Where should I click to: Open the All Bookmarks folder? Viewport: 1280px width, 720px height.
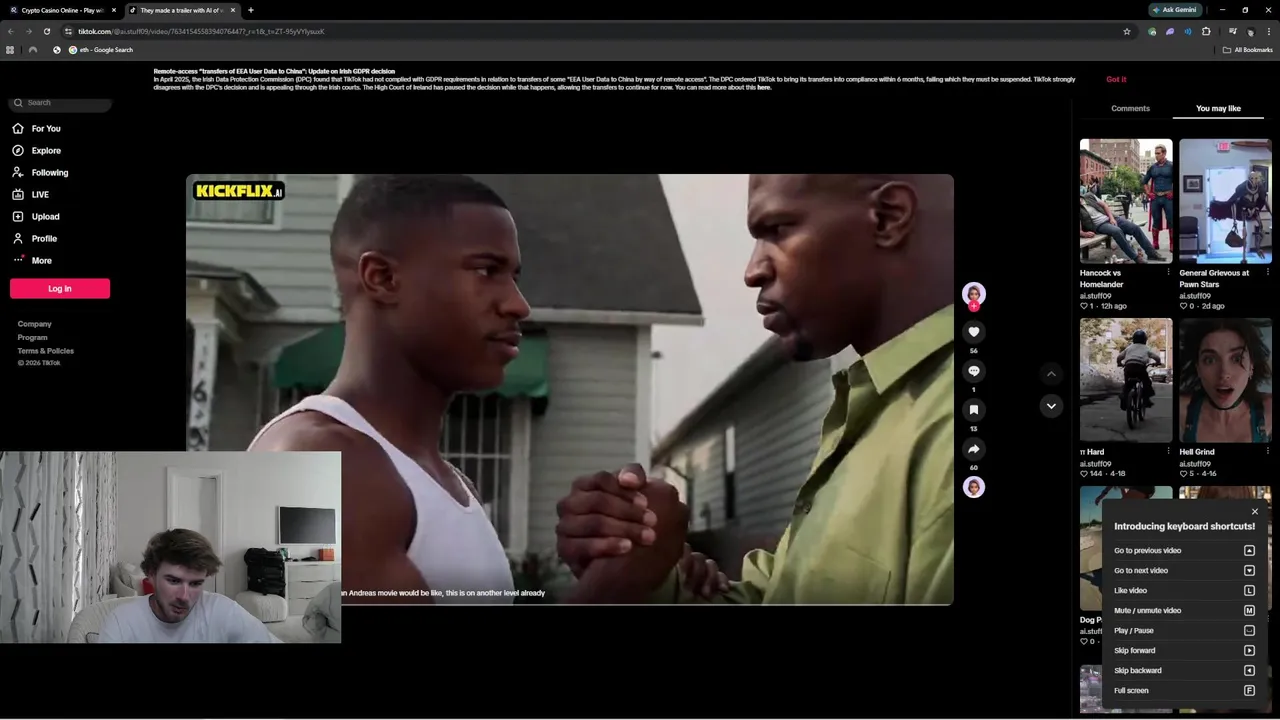(x=1248, y=50)
